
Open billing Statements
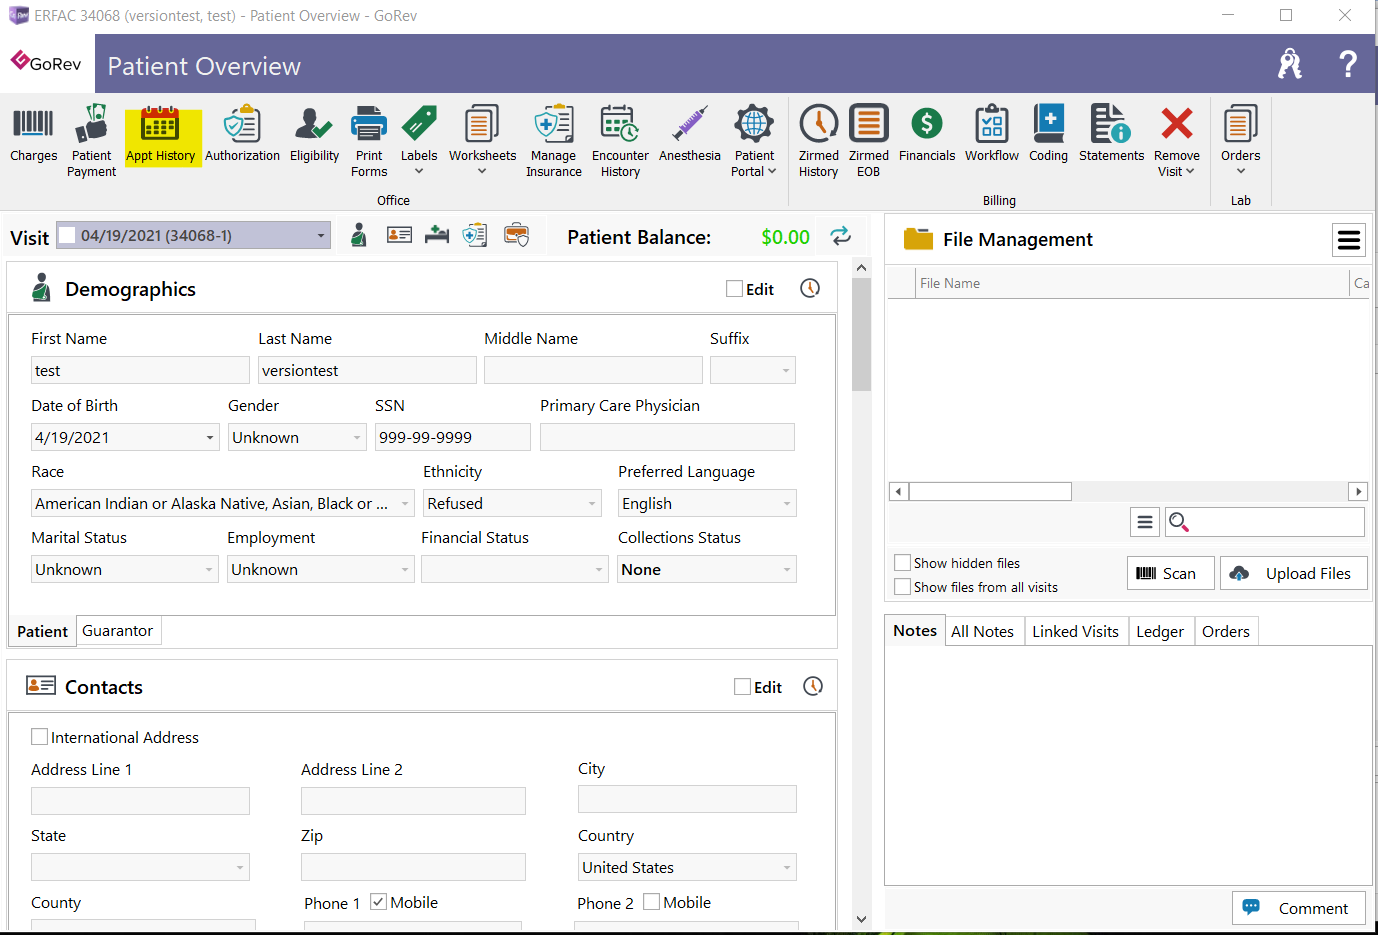[x=1111, y=135]
